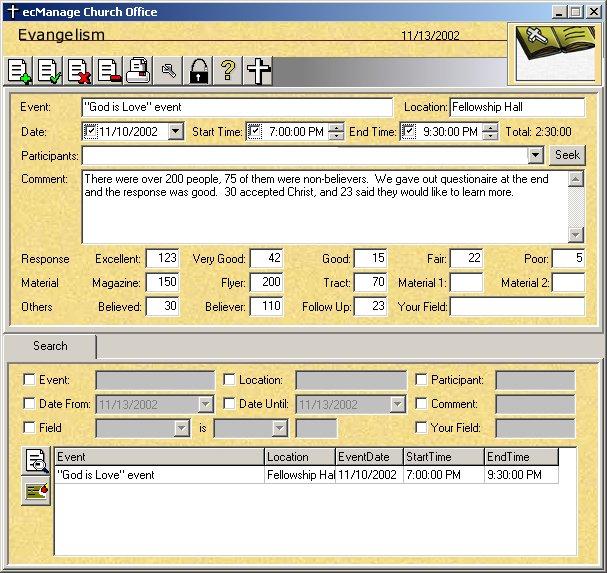
Task: Select the "God is Love" event result row
Action: click(x=307, y=475)
